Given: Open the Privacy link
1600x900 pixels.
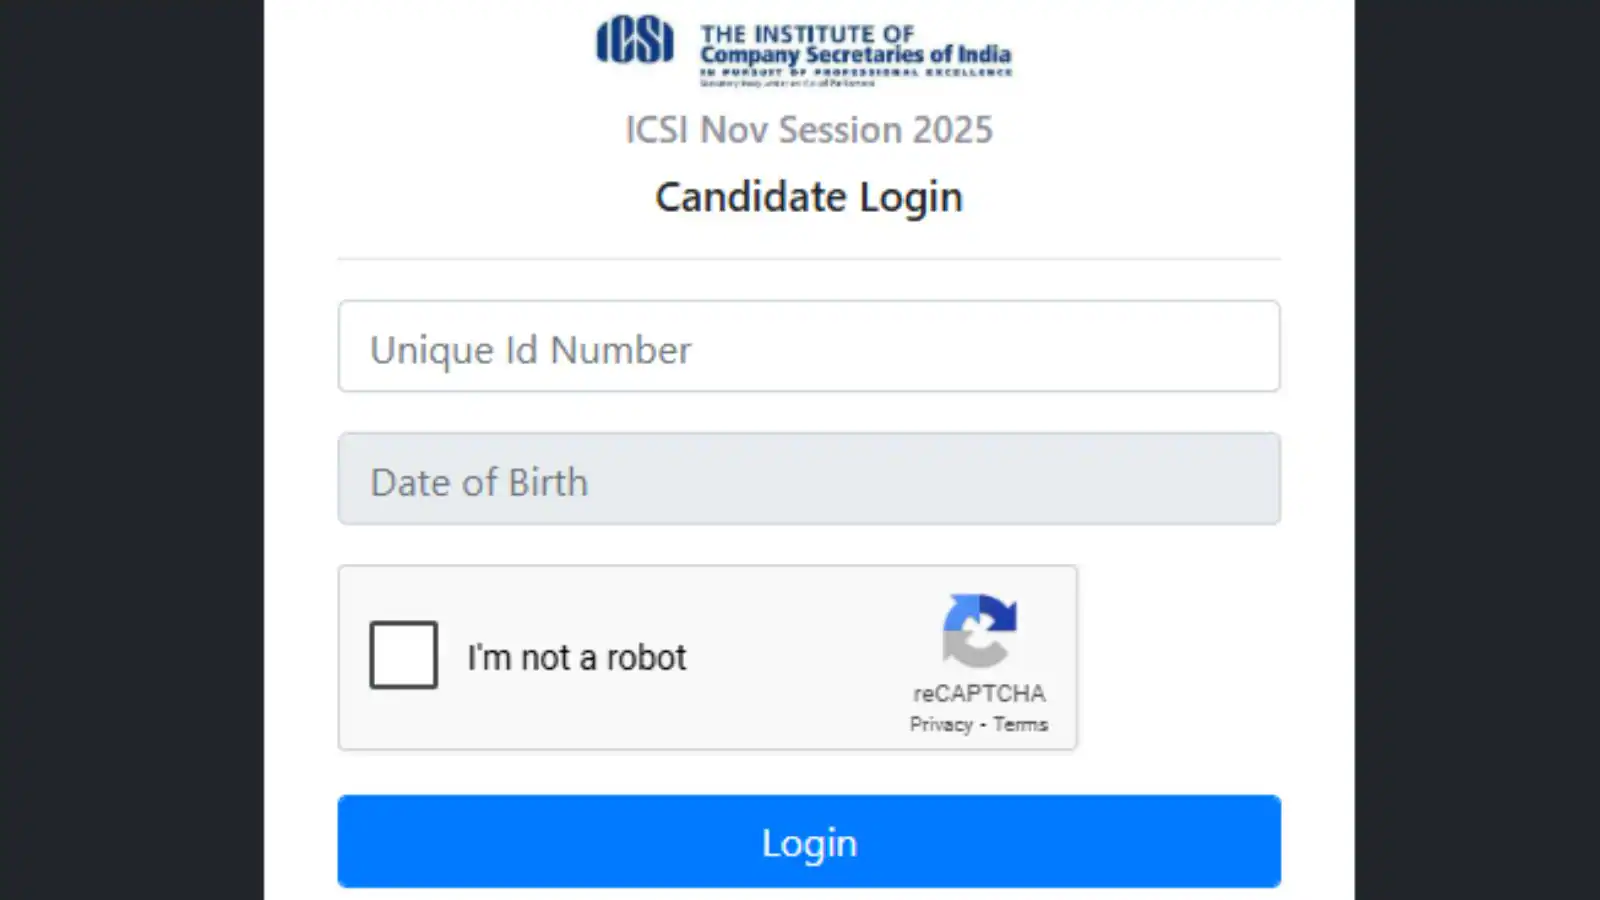Looking at the screenshot, I should [939, 724].
